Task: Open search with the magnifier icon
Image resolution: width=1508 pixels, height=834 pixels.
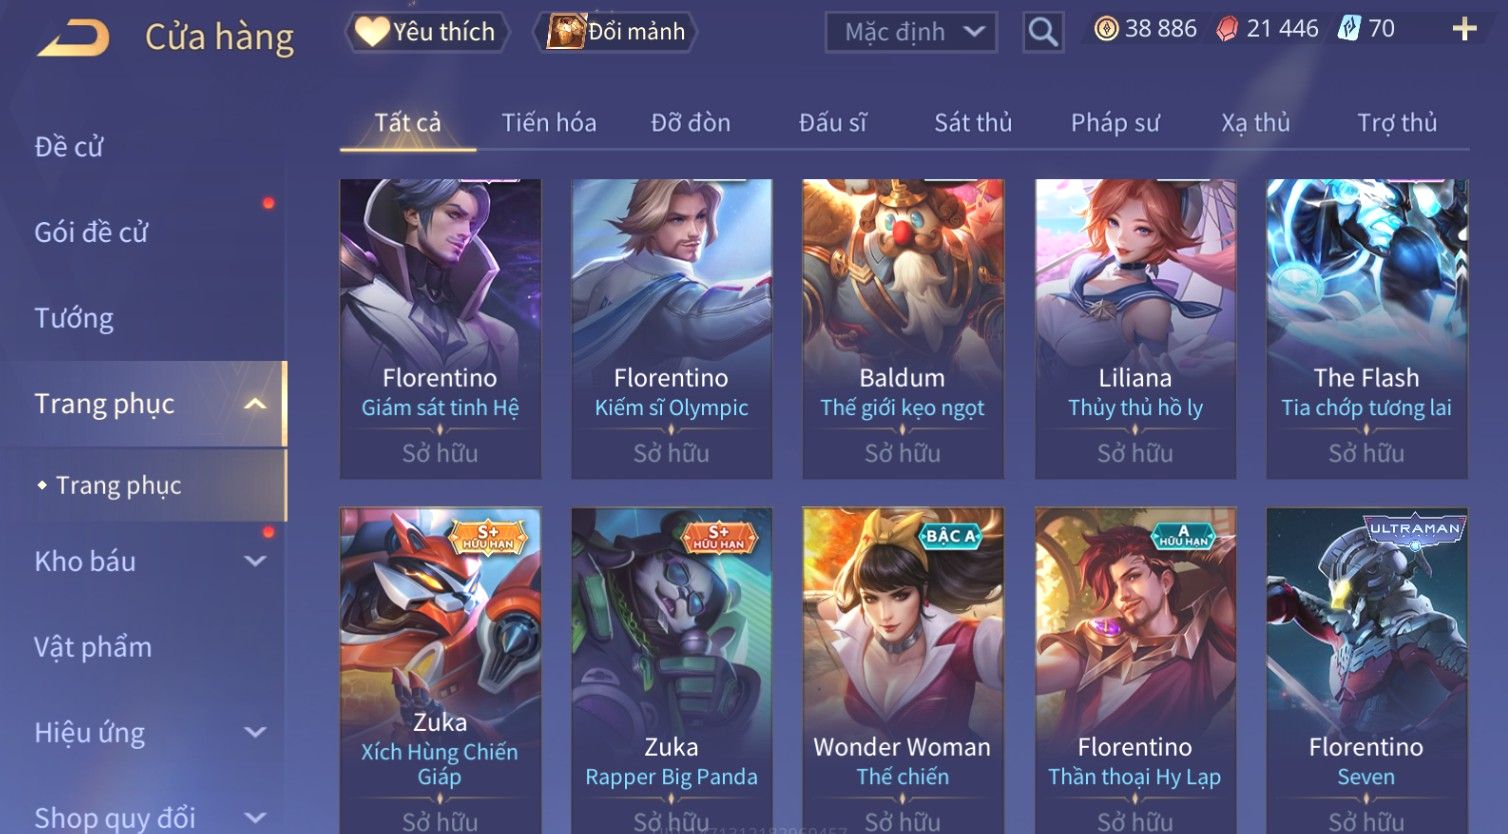Action: [1043, 32]
